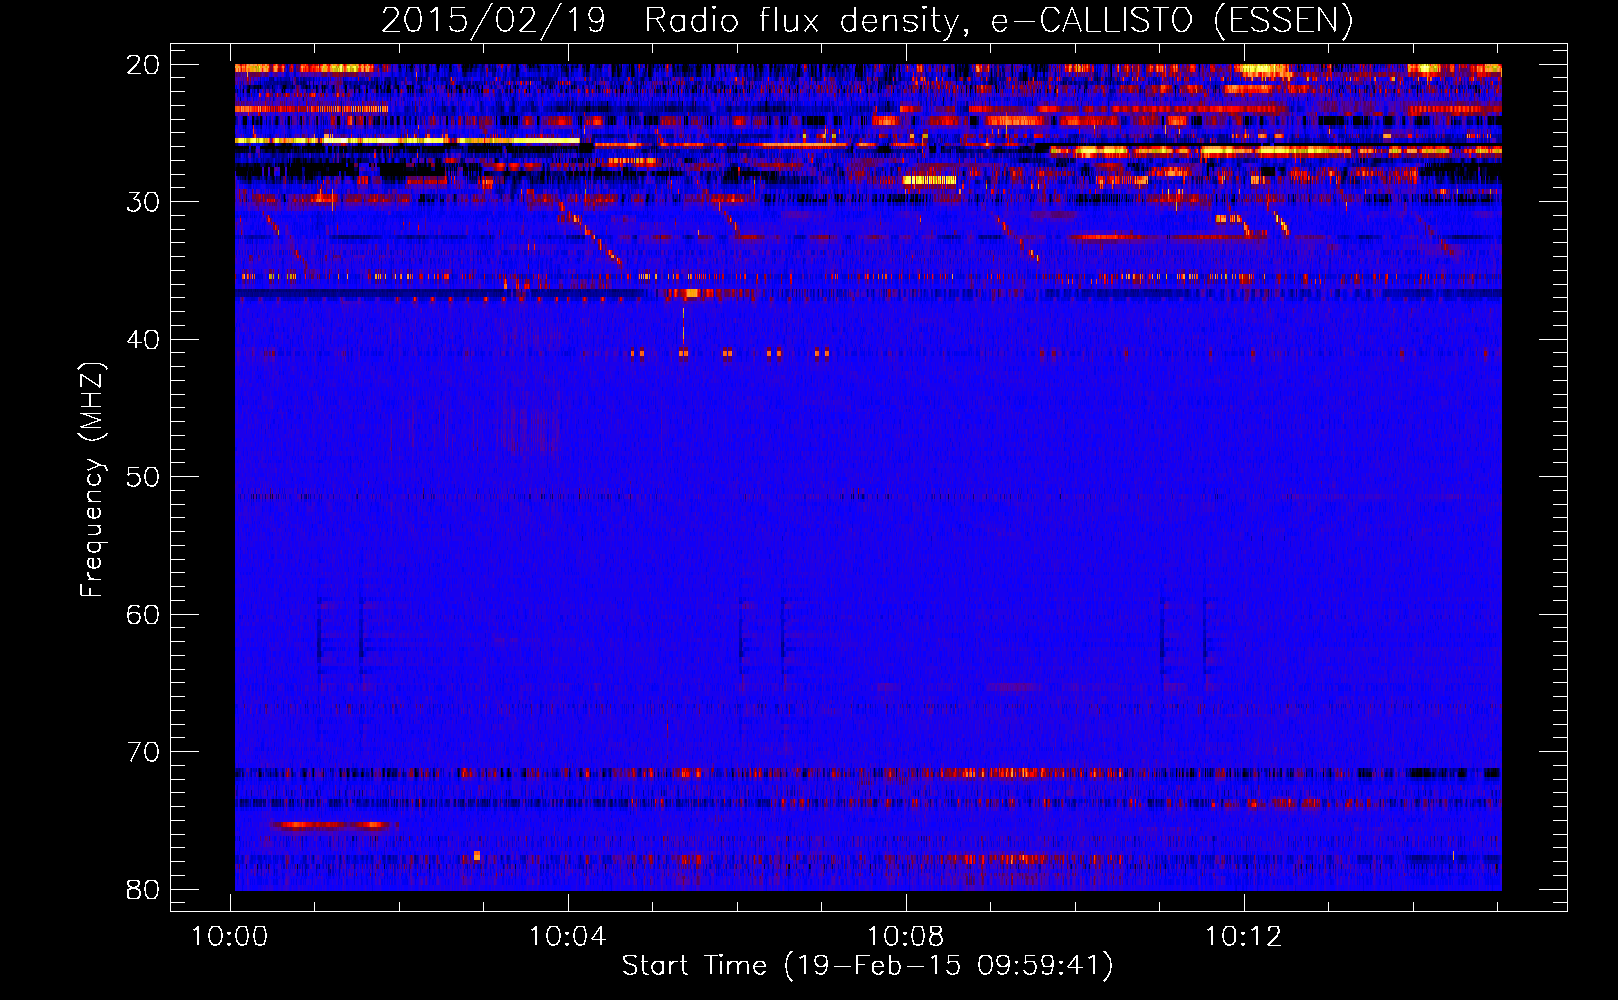
Task: Click the plot title "Radio flux density, e-CALLISTO (ESSEN)"
Action: point(998,21)
